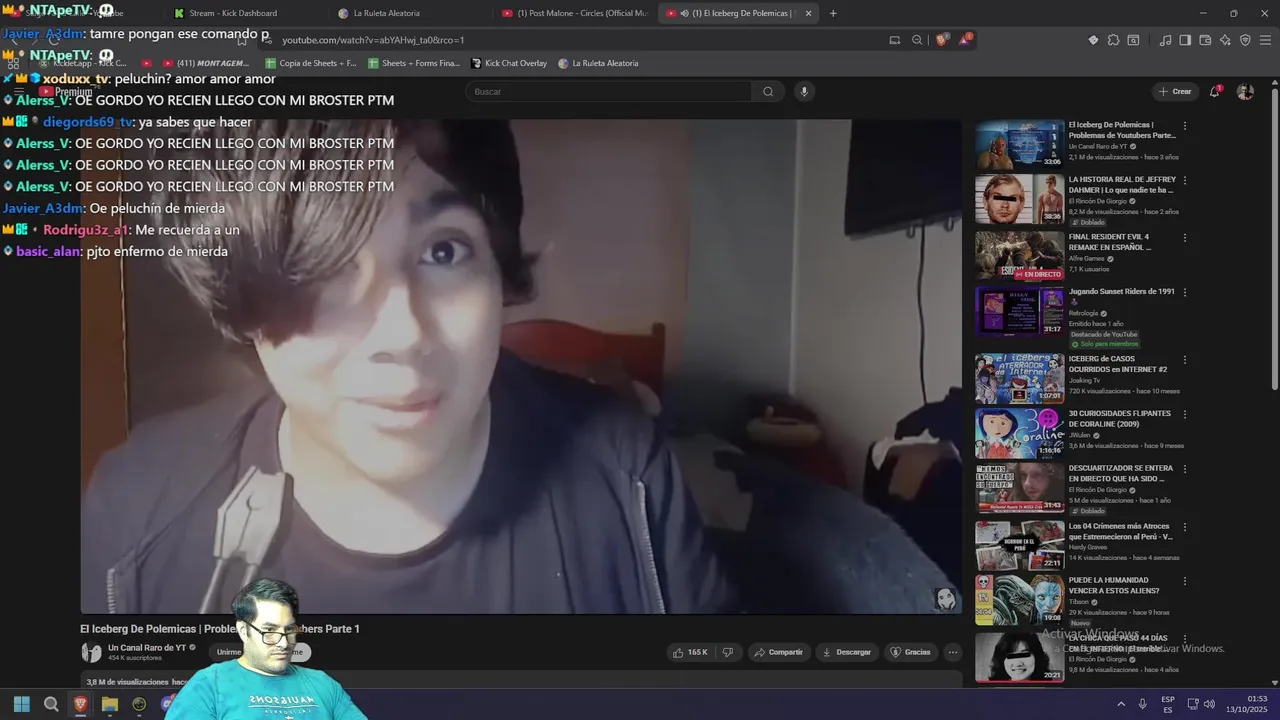Click the Gracias button
1280x720 pixels.
point(910,652)
